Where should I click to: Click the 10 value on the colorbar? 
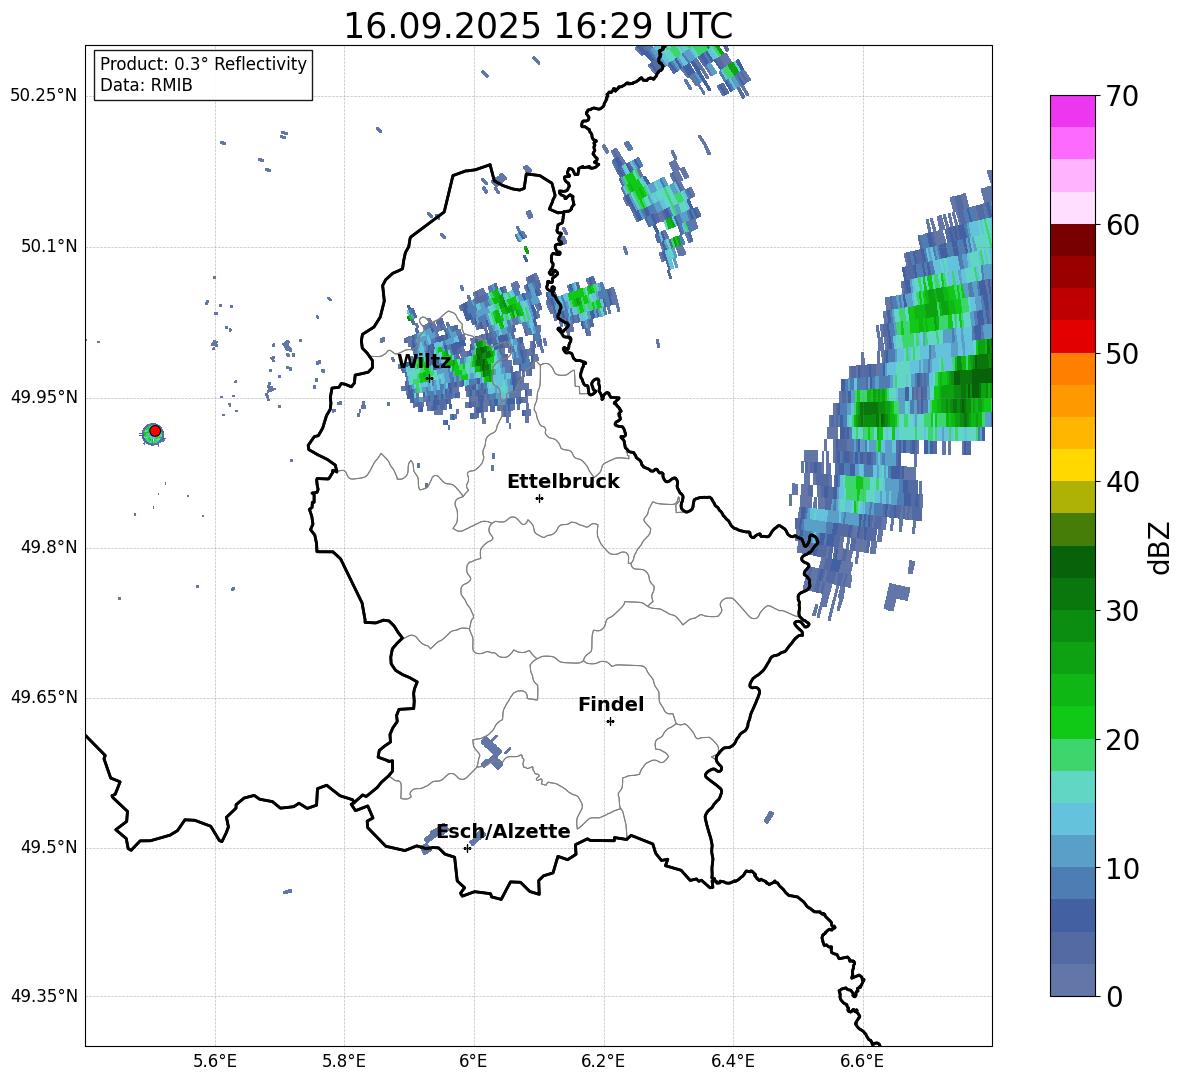(1122, 868)
